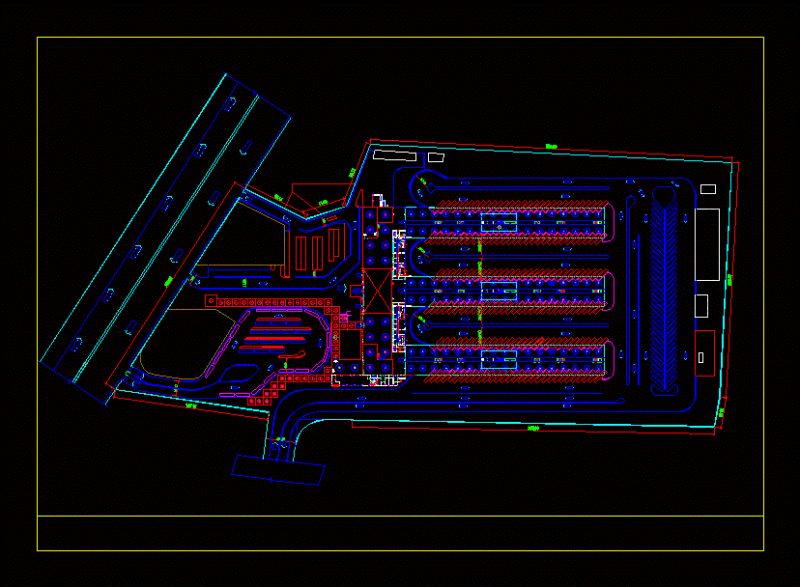This screenshot has width=800, height=587.
Task: Select the cyan rectangle in the bottom parking row
Action: pos(499,359)
